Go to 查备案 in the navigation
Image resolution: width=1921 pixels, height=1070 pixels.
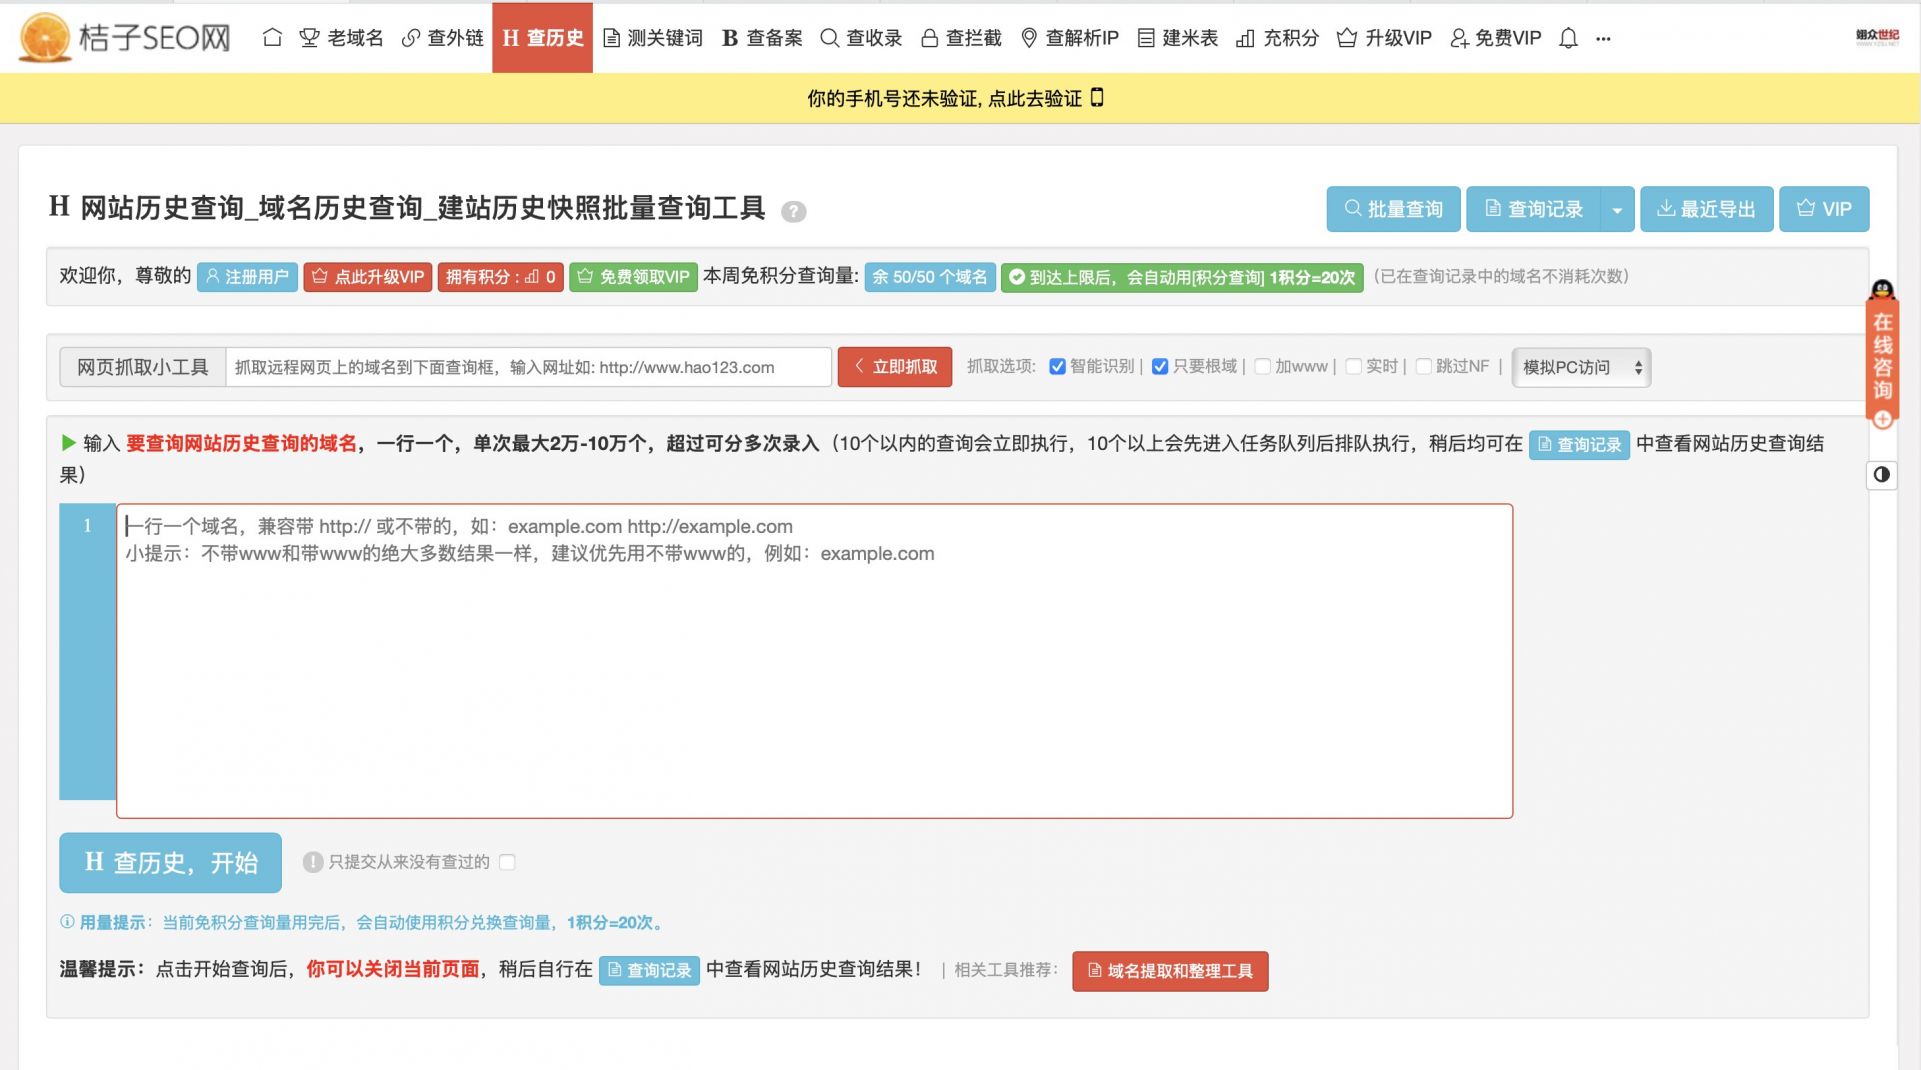(762, 38)
